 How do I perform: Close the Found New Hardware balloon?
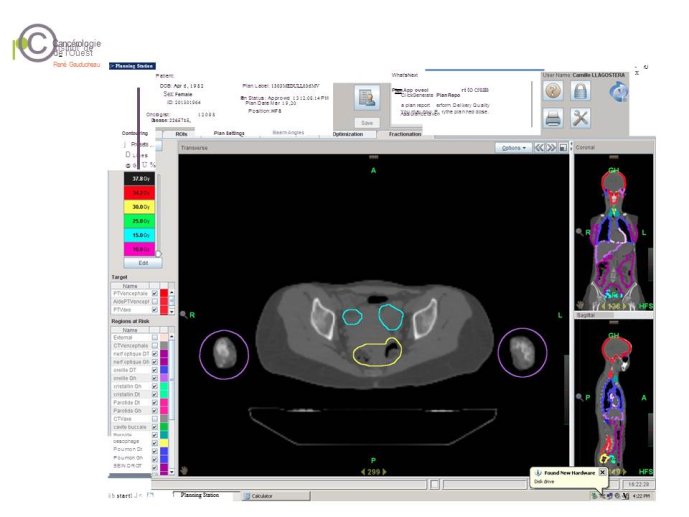click(x=602, y=473)
